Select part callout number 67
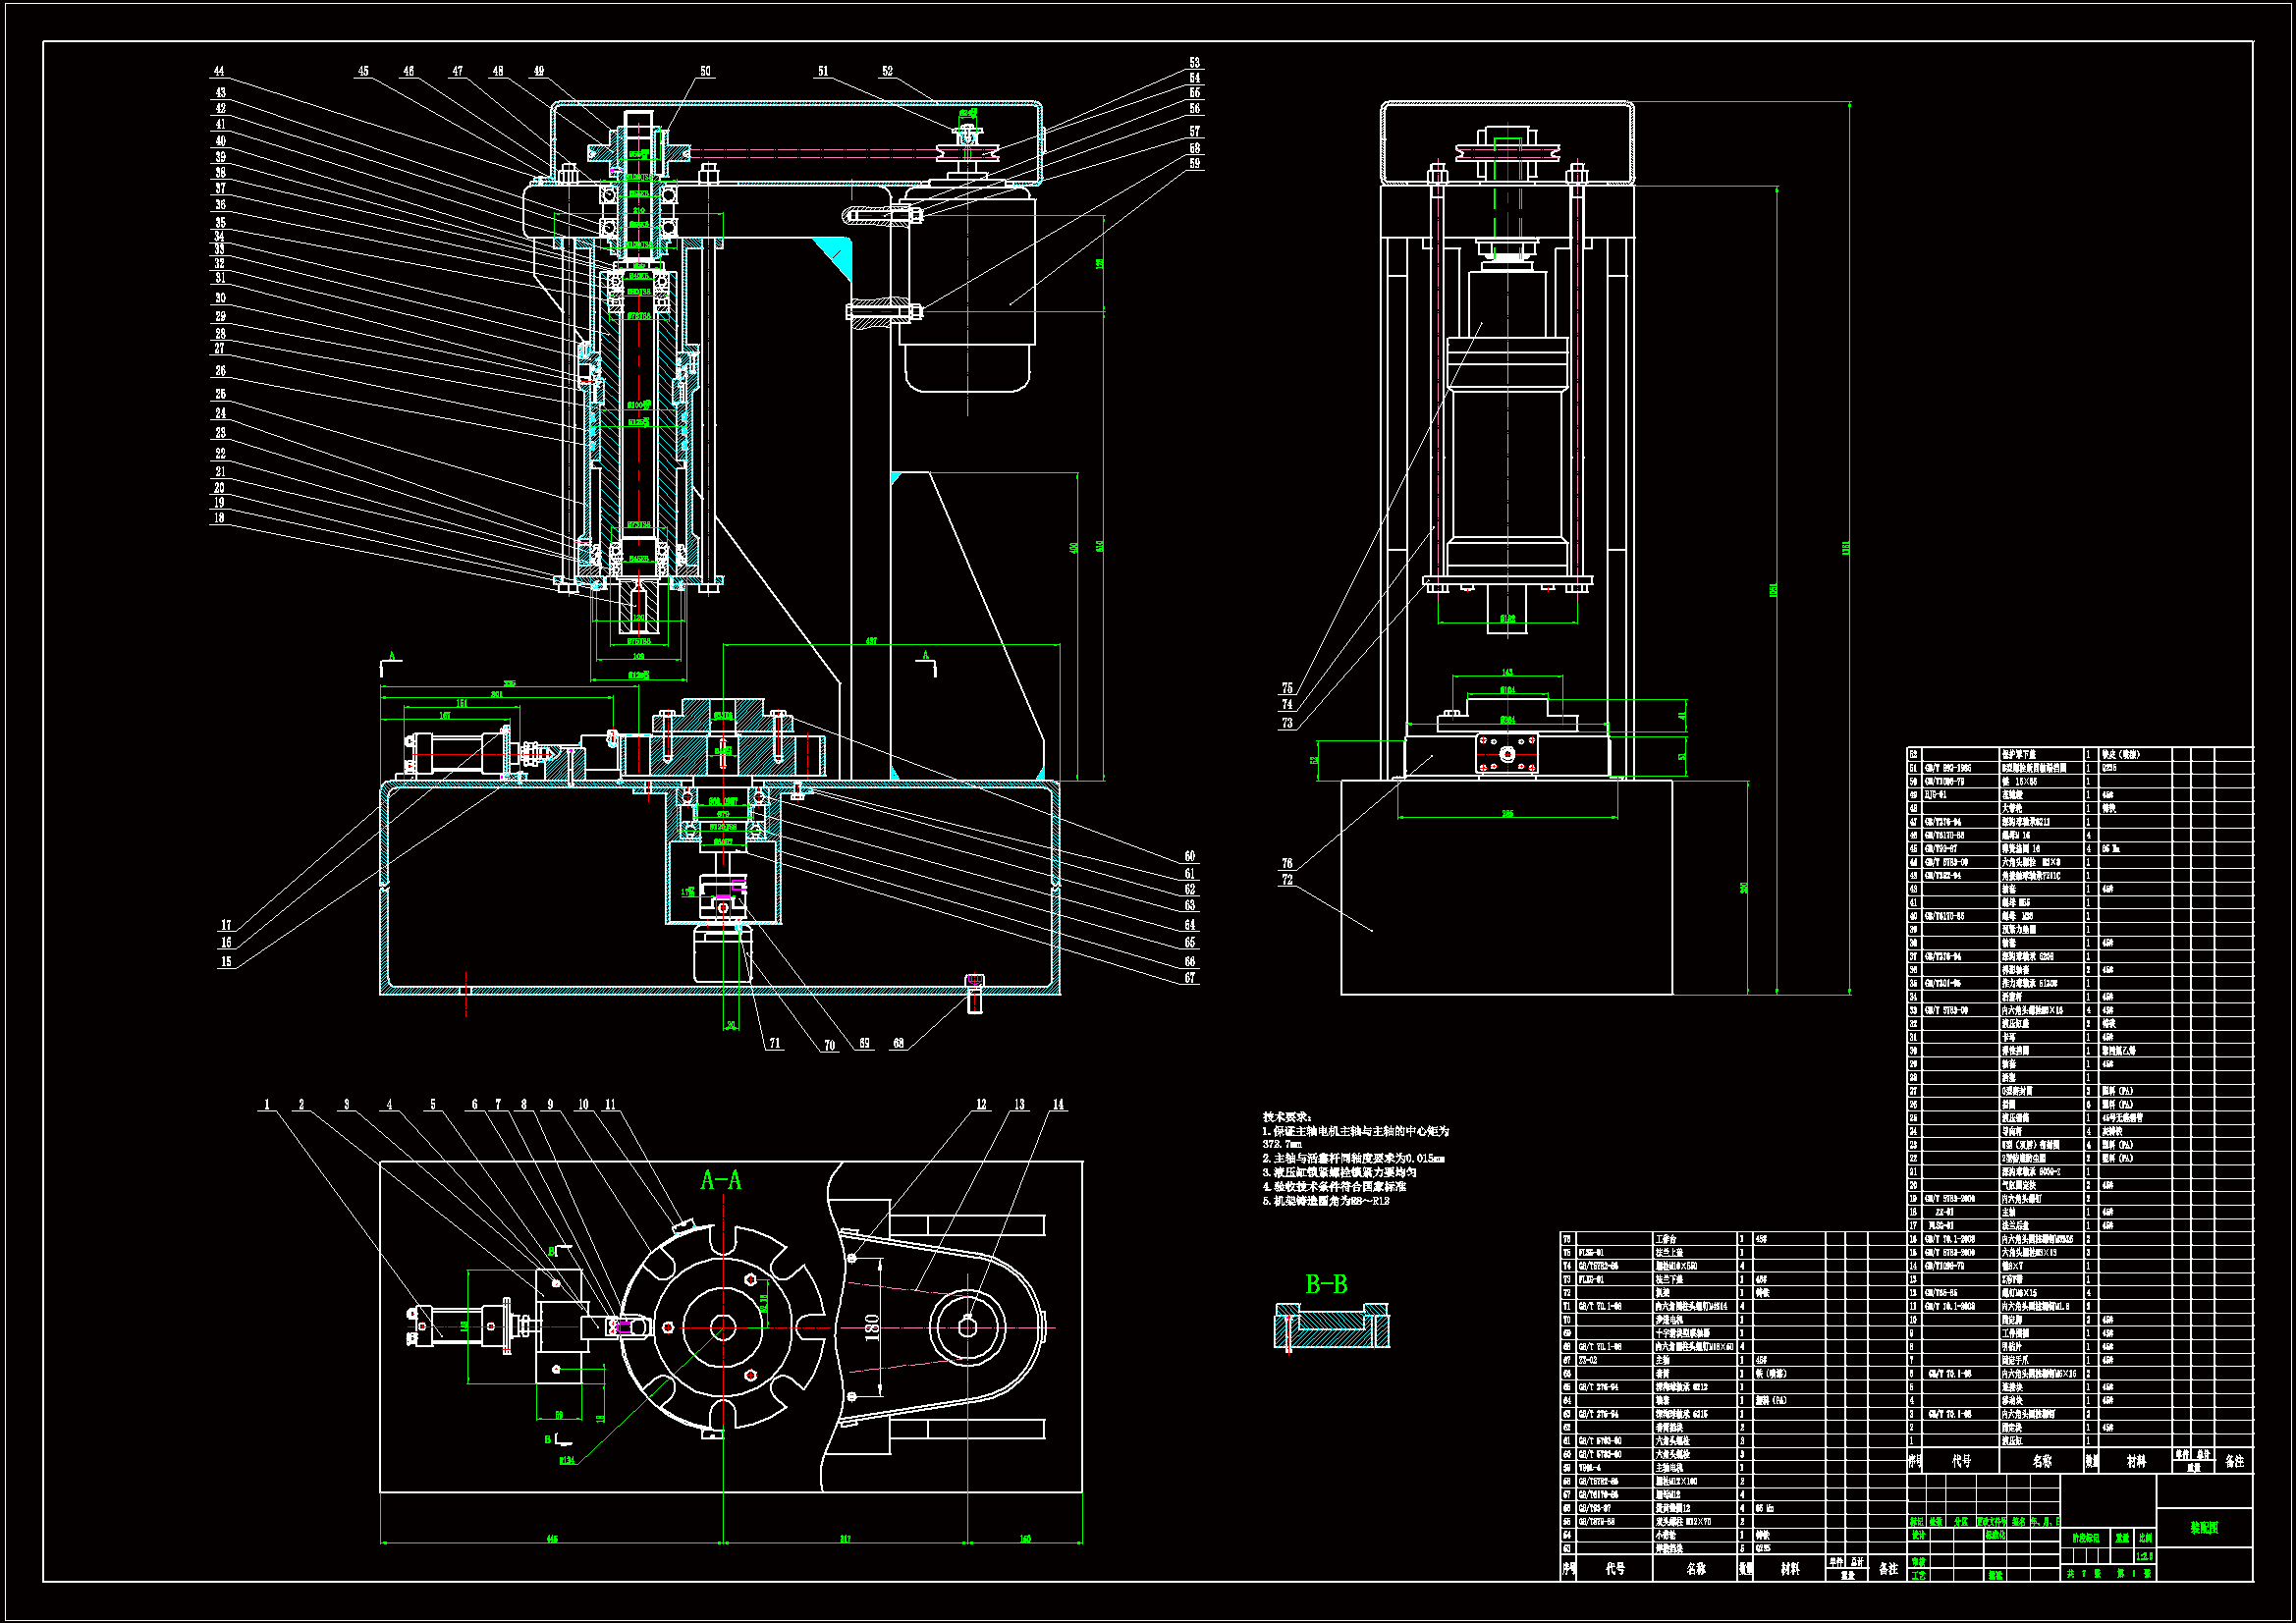The image size is (2296, 1623). click(x=1190, y=978)
